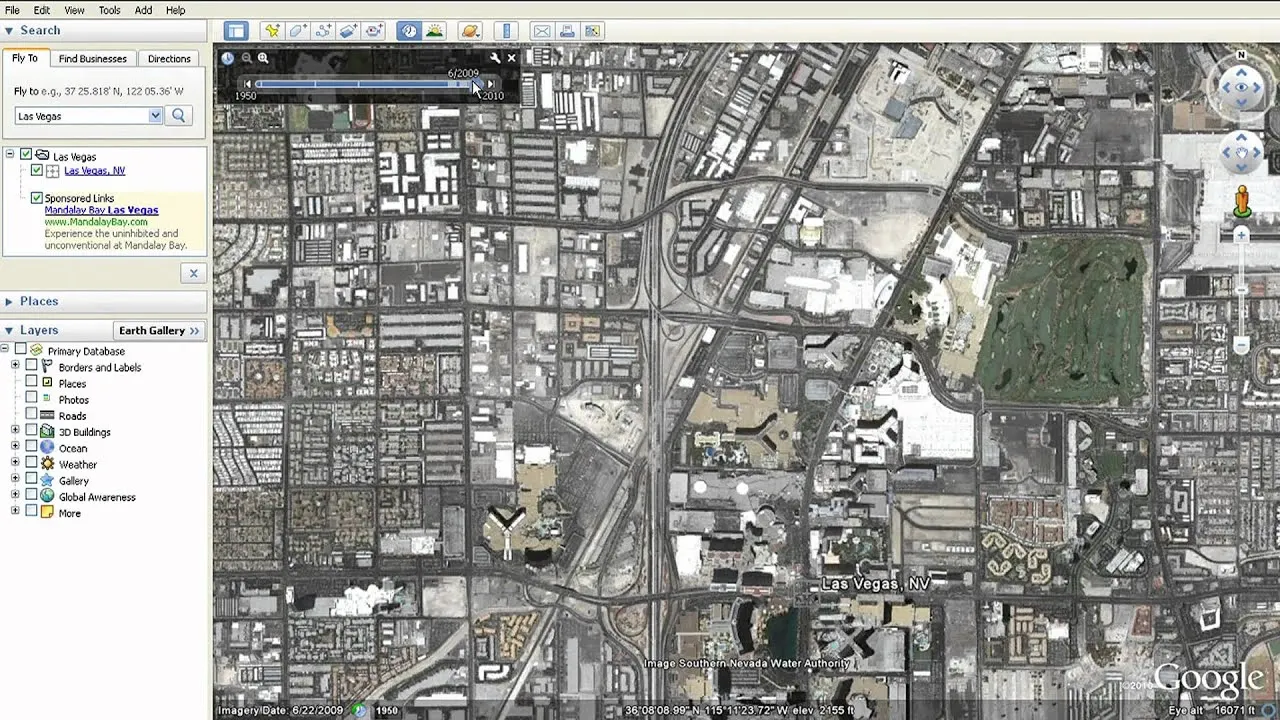This screenshot has width=1280, height=720.
Task: Open the Fly To search history dropdown
Action: click(155, 116)
